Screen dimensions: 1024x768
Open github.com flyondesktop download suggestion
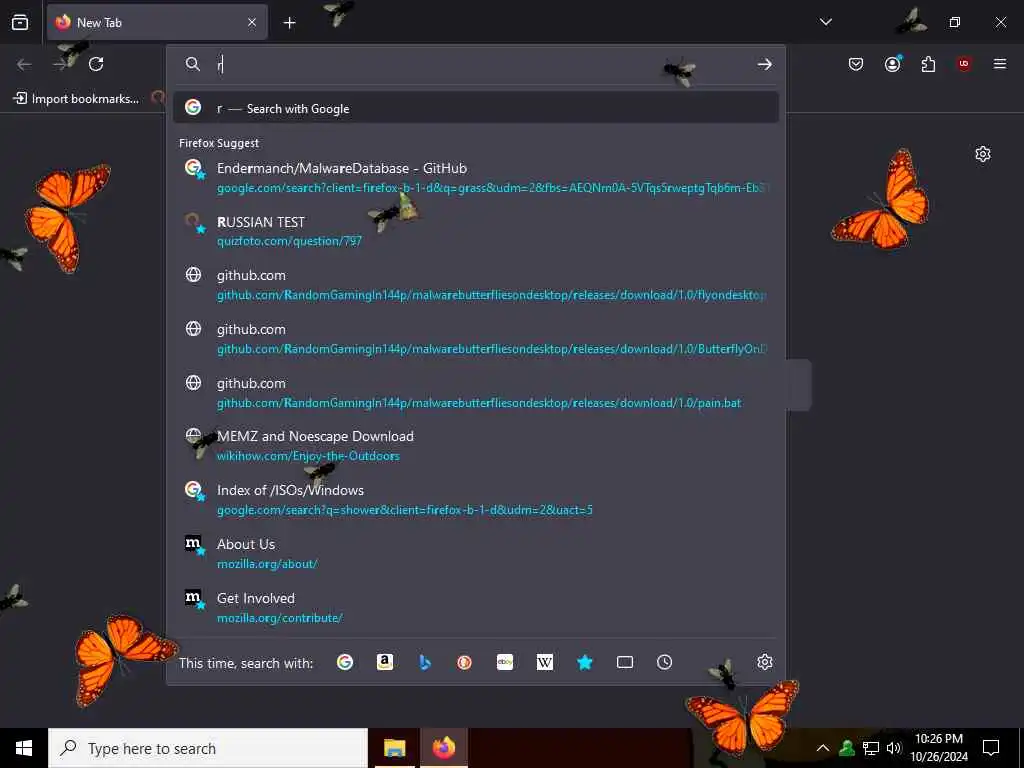pos(475,285)
